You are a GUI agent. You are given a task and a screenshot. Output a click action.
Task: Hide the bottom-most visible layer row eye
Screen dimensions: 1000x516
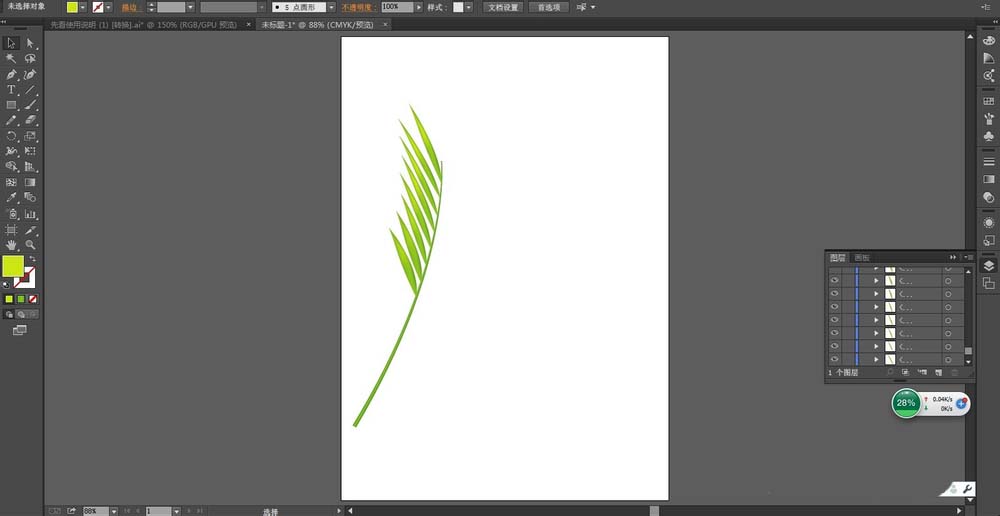(834, 359)
